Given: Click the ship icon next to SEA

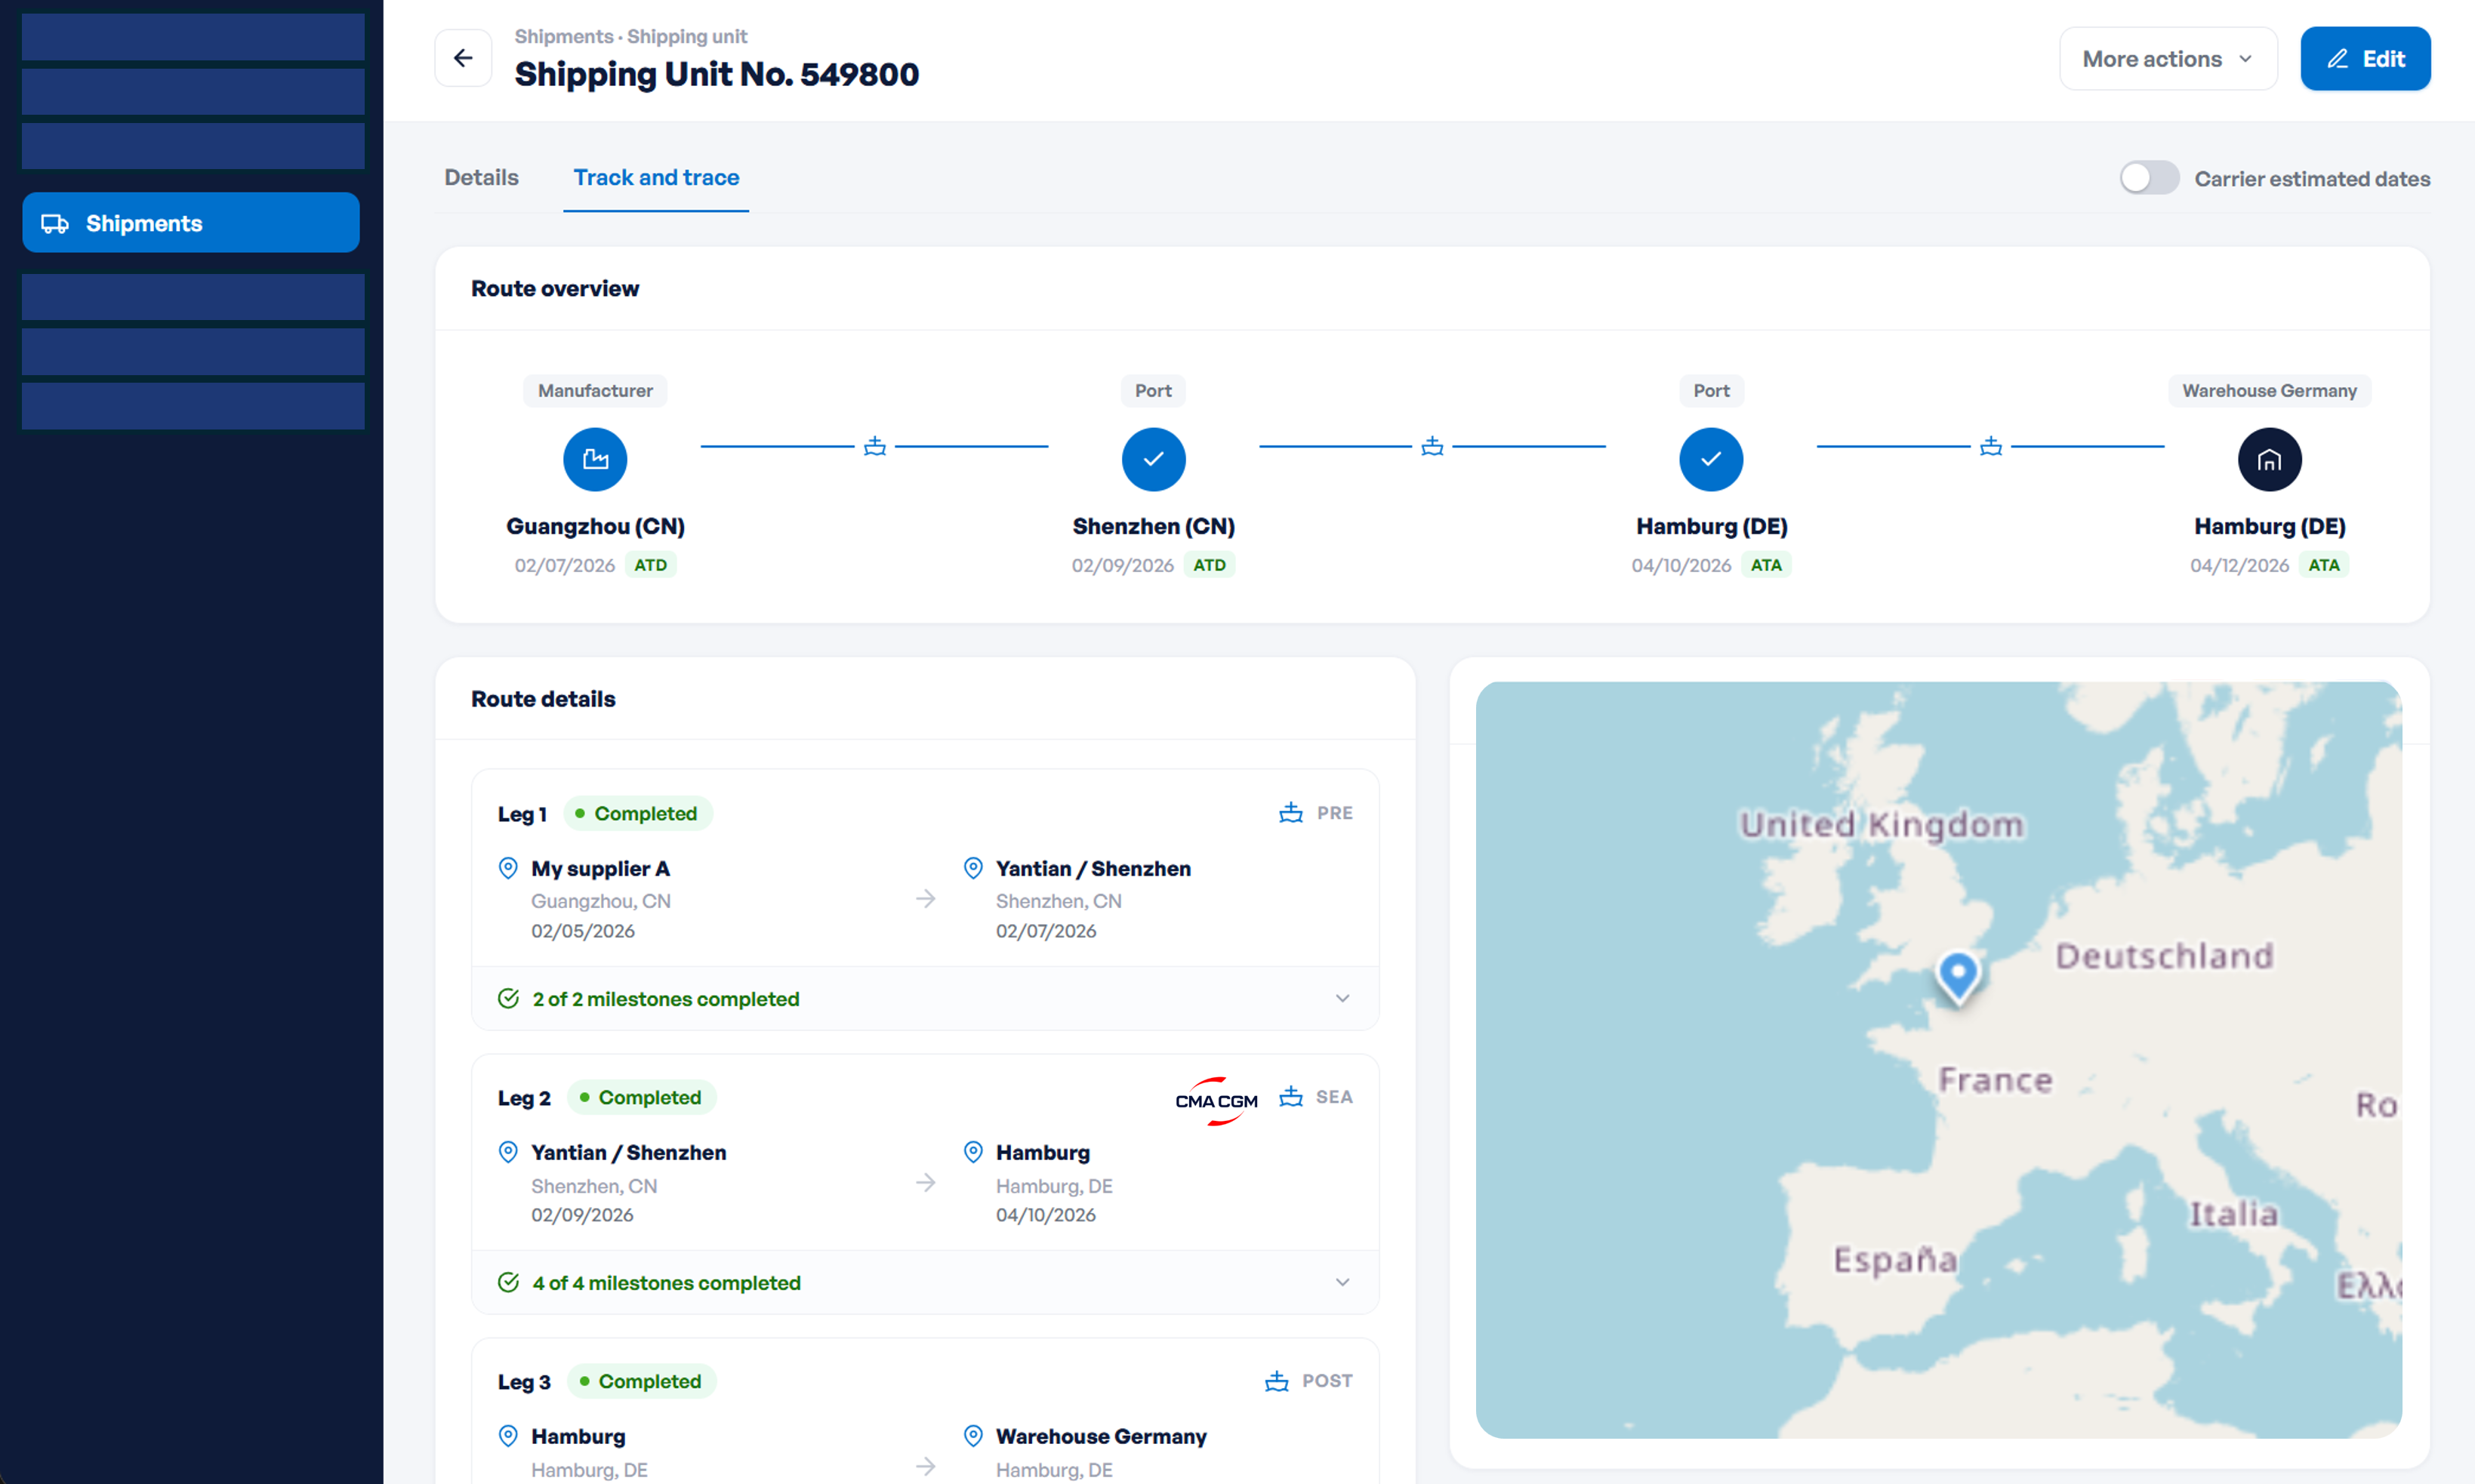Looking at the screenshot, I should (1291, 1097).
